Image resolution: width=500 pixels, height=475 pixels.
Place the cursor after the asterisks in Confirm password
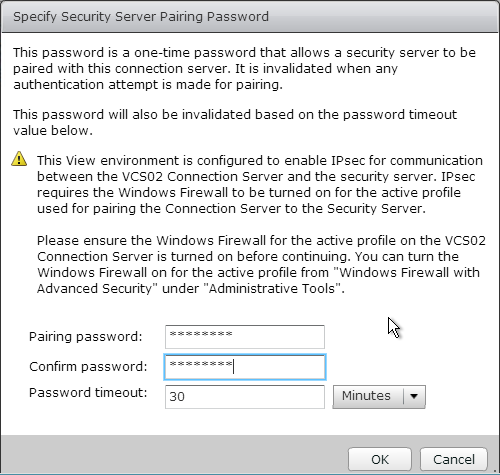coord(233,366)
